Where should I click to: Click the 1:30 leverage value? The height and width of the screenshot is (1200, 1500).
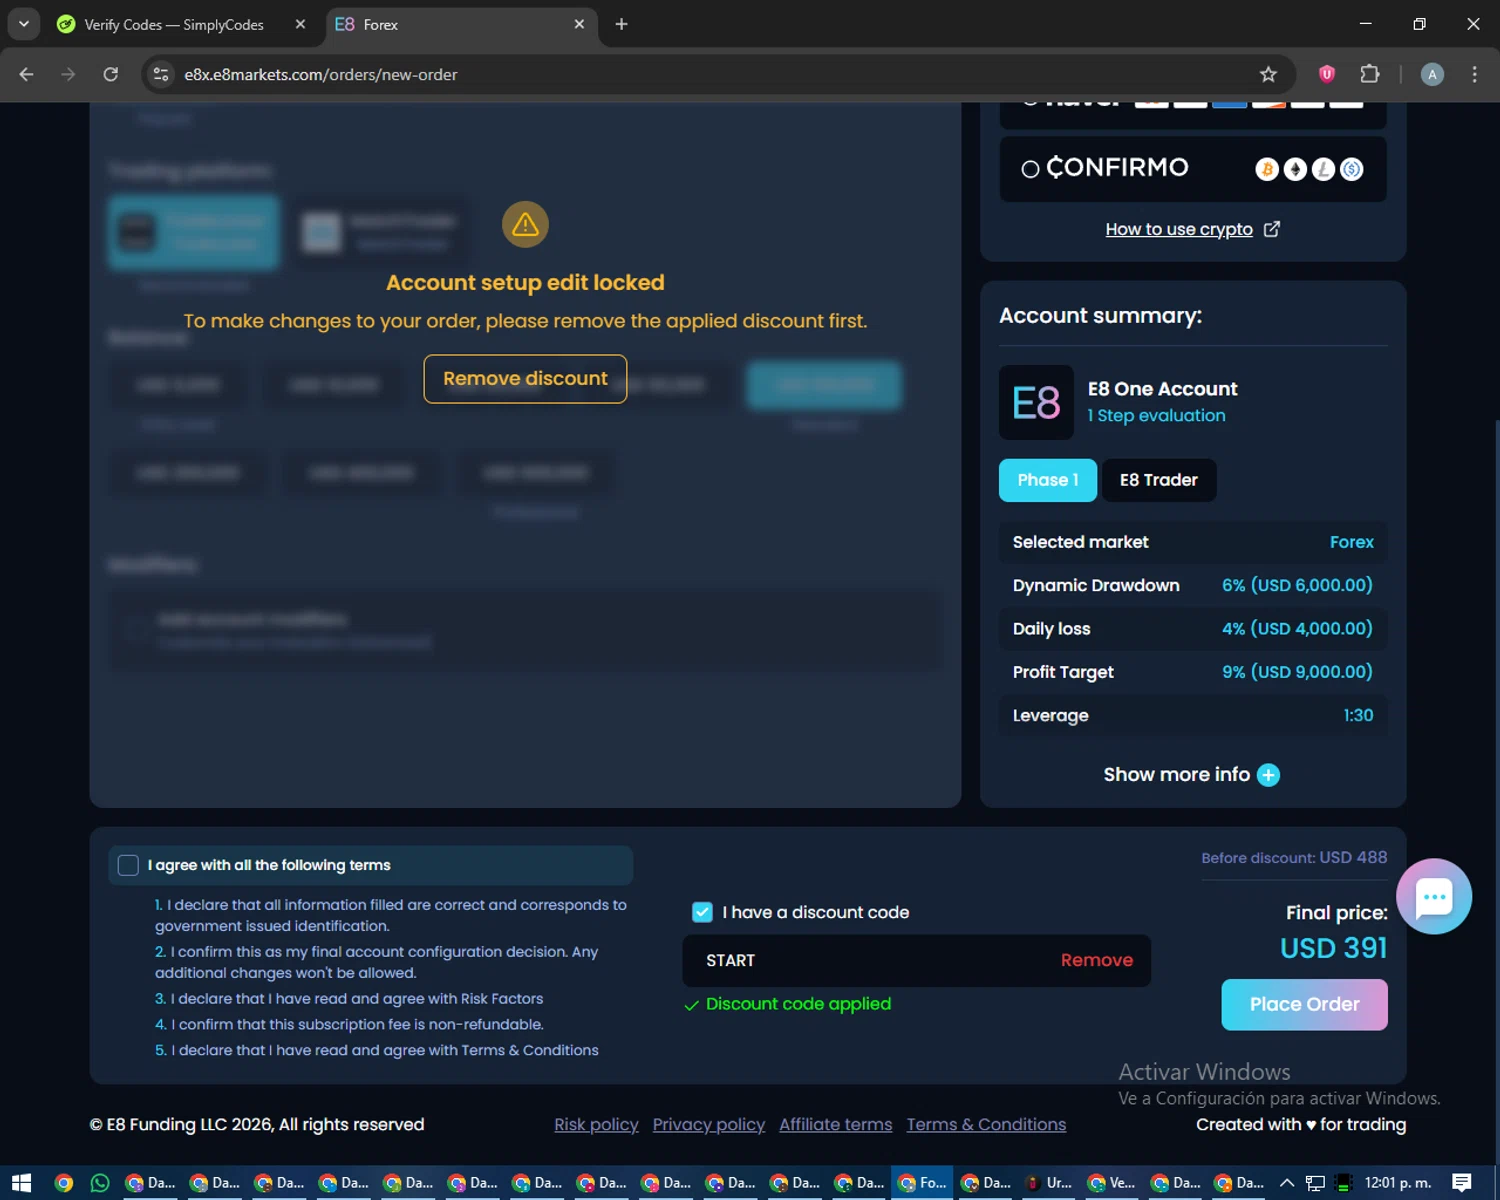pyautogui.click(x=1358, y=715)
